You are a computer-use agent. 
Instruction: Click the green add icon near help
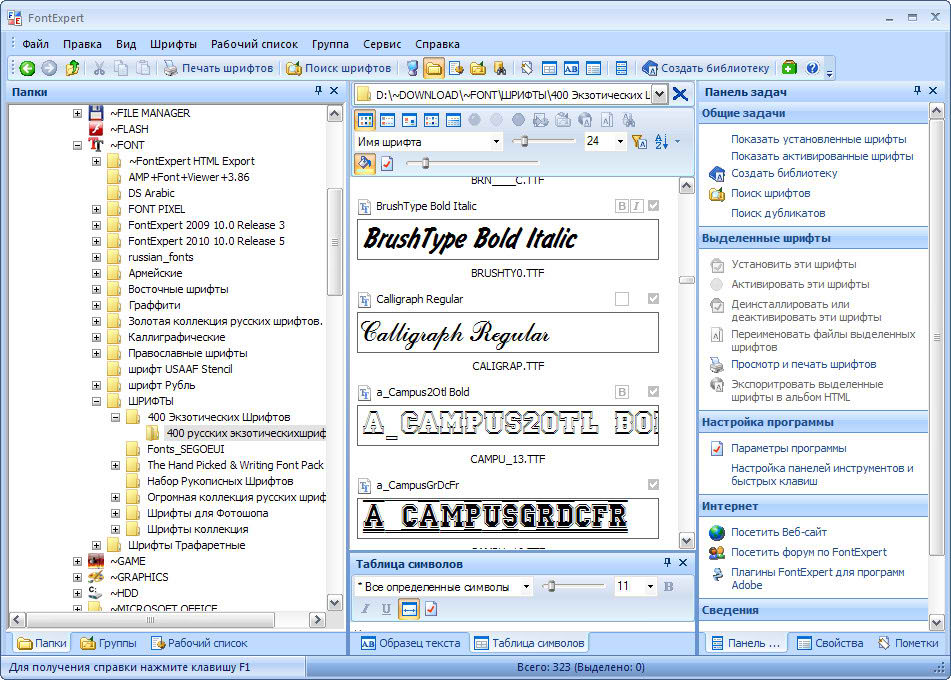click(x=789, y=68)
